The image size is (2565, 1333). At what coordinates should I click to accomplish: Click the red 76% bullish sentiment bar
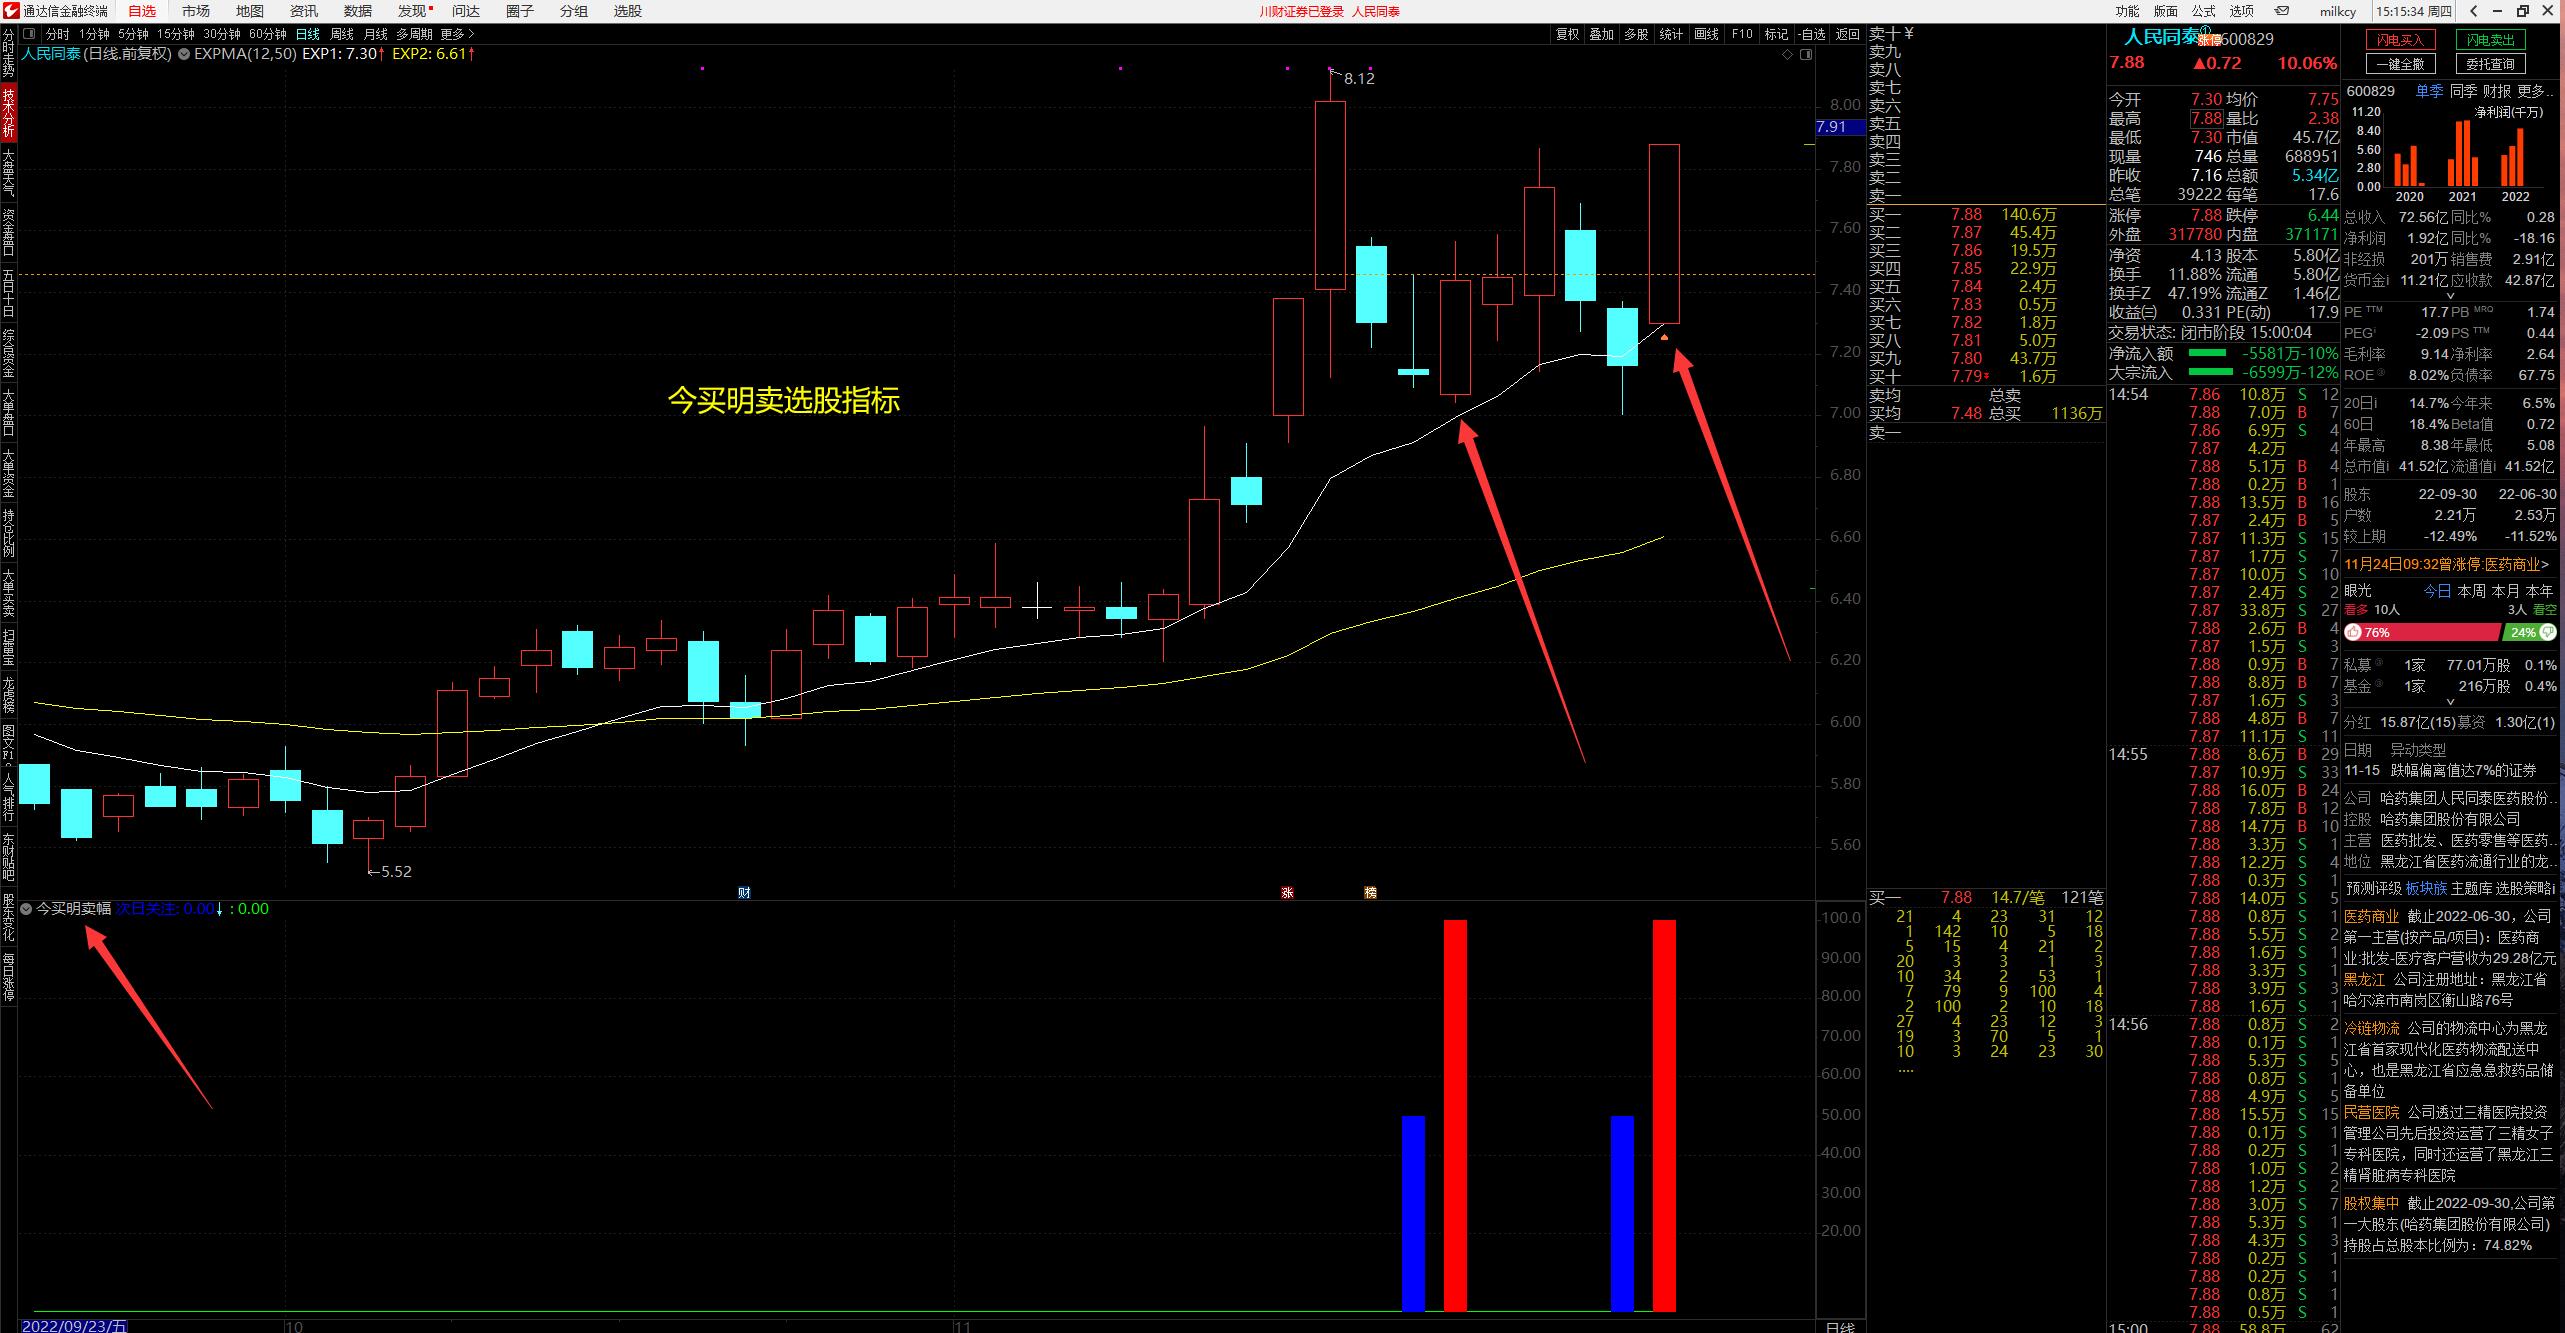(2430, 632)
